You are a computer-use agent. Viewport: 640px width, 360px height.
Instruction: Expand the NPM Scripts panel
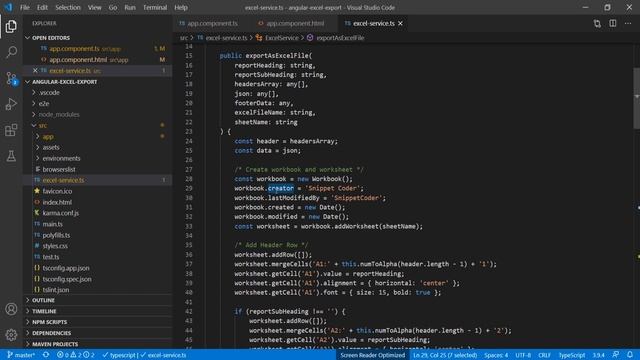pos(49,322)
